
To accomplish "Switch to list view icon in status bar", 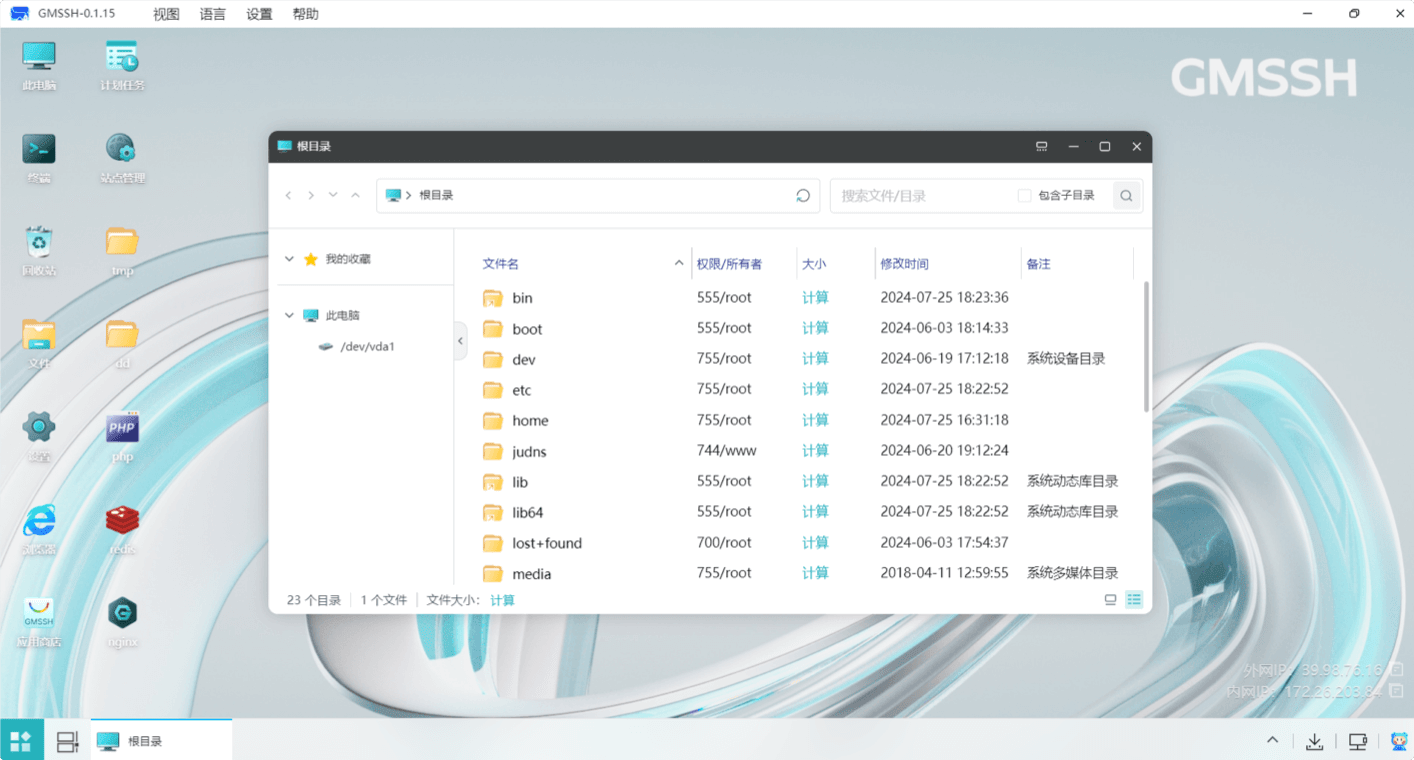I will click(x=1110, y=600).
